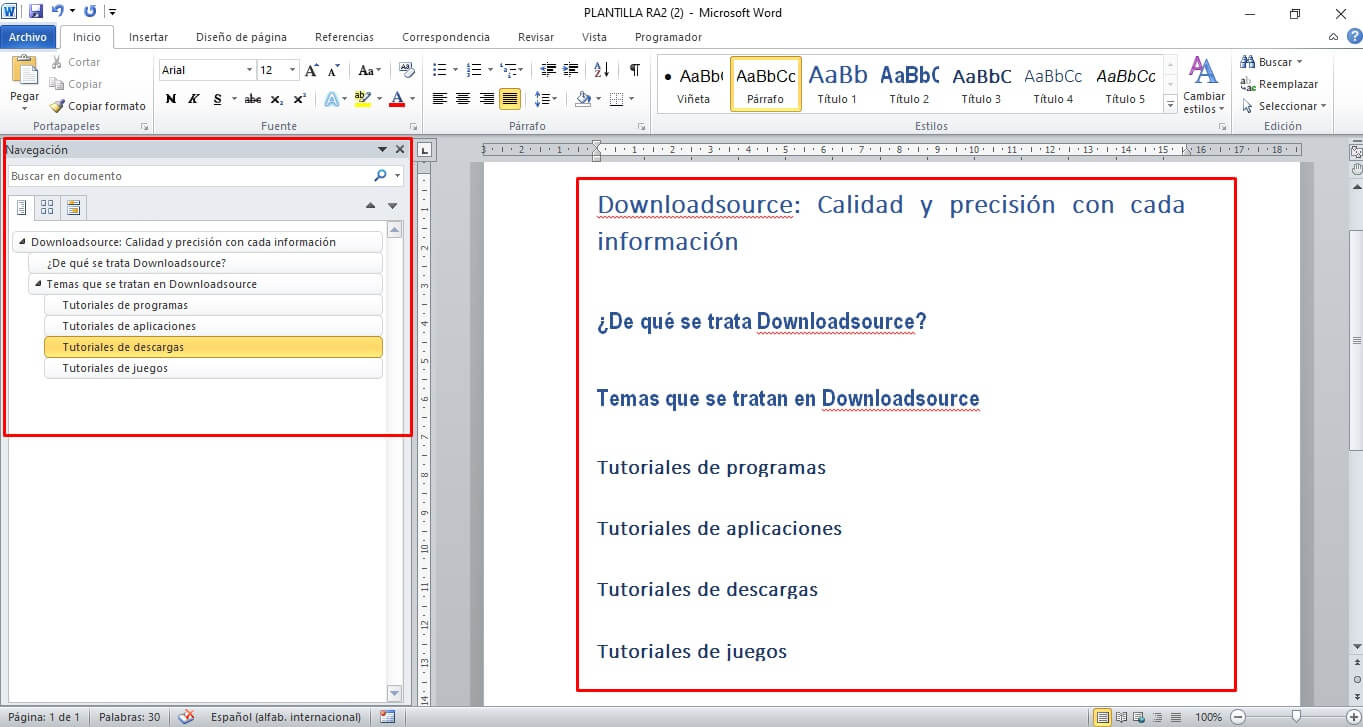Select Tutoriales de juegos in navigation
Screen dimensions: 1363x727
click(x=214, y=368)
